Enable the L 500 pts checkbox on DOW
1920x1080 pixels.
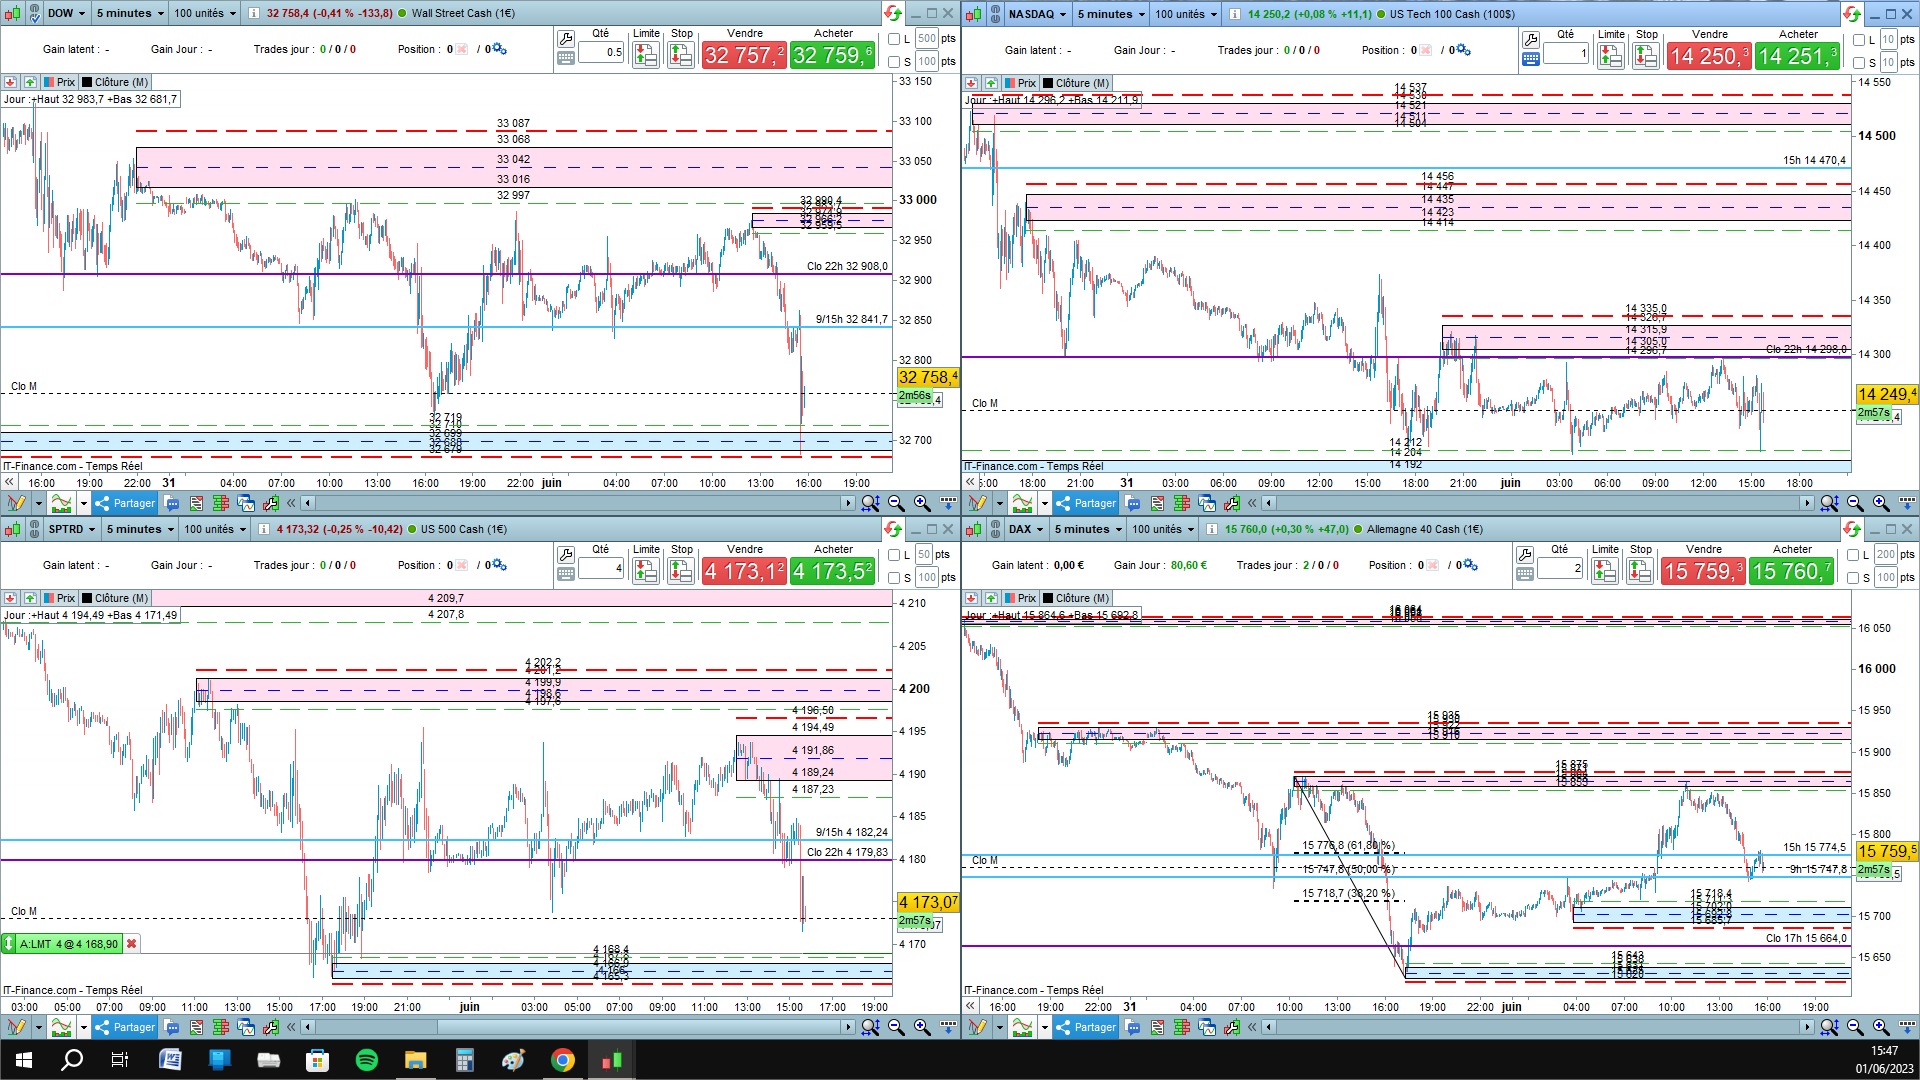pyautogui.click(x=895, y=39)
